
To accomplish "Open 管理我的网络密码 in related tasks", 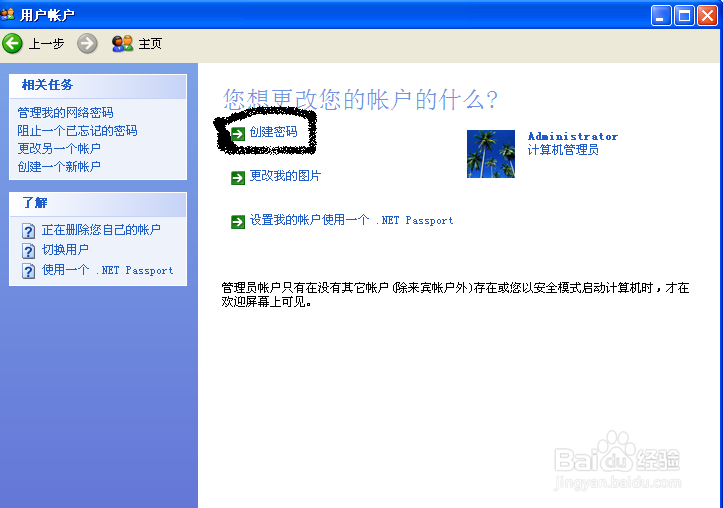I will tap(65, 112).
